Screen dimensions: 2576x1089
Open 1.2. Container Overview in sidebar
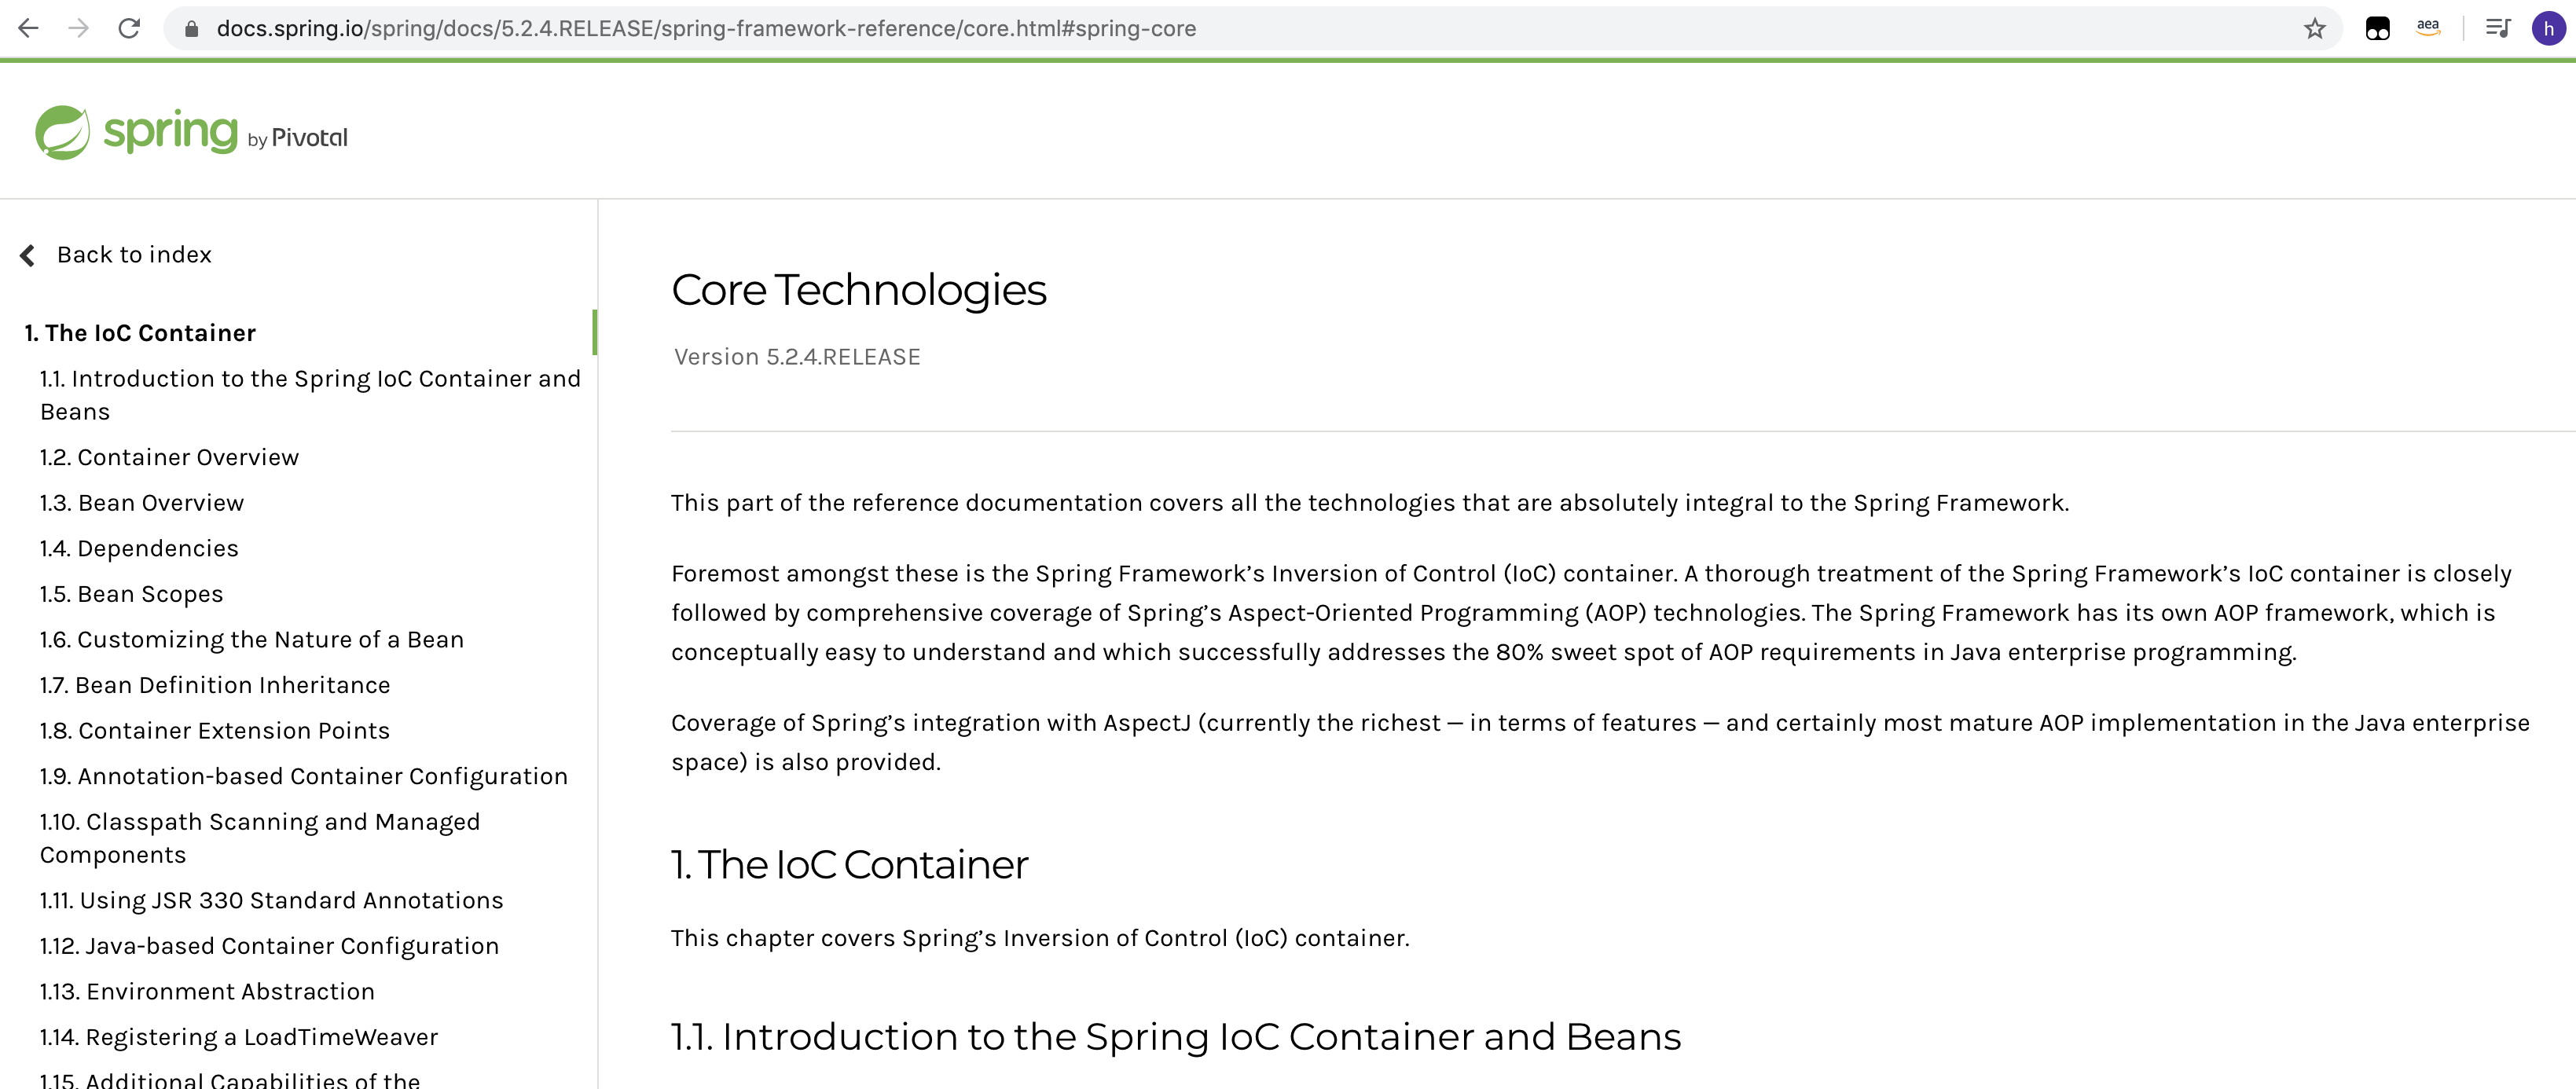pyautogui.click(x=169, y=457)
